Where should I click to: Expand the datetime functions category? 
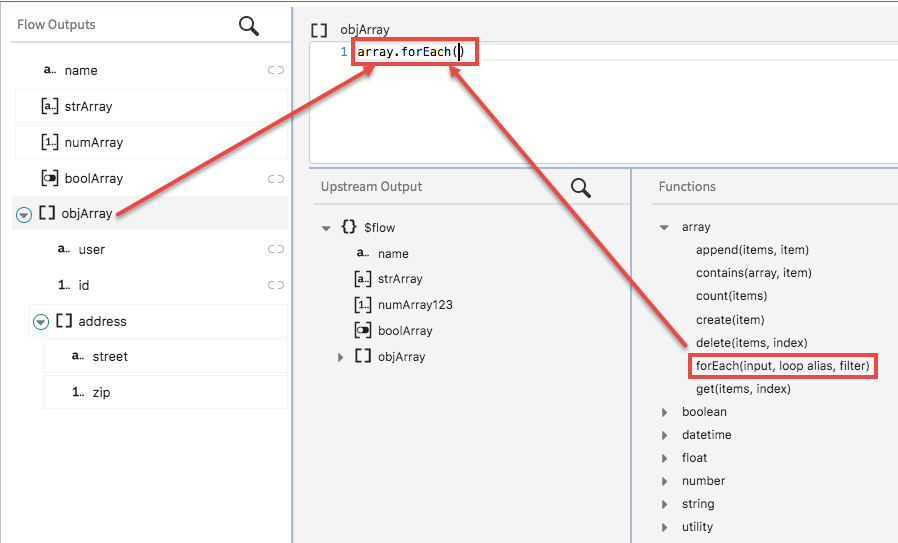point(664,435)
